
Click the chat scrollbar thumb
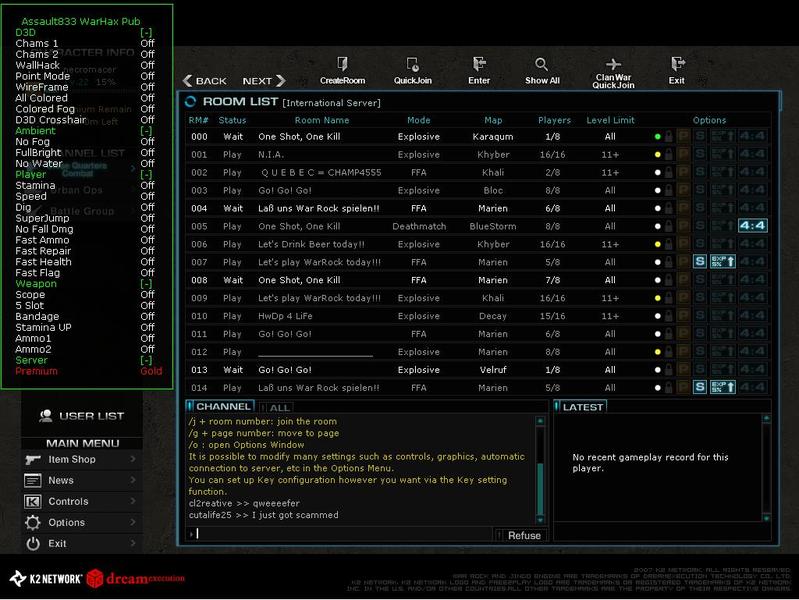click(540, 489)
